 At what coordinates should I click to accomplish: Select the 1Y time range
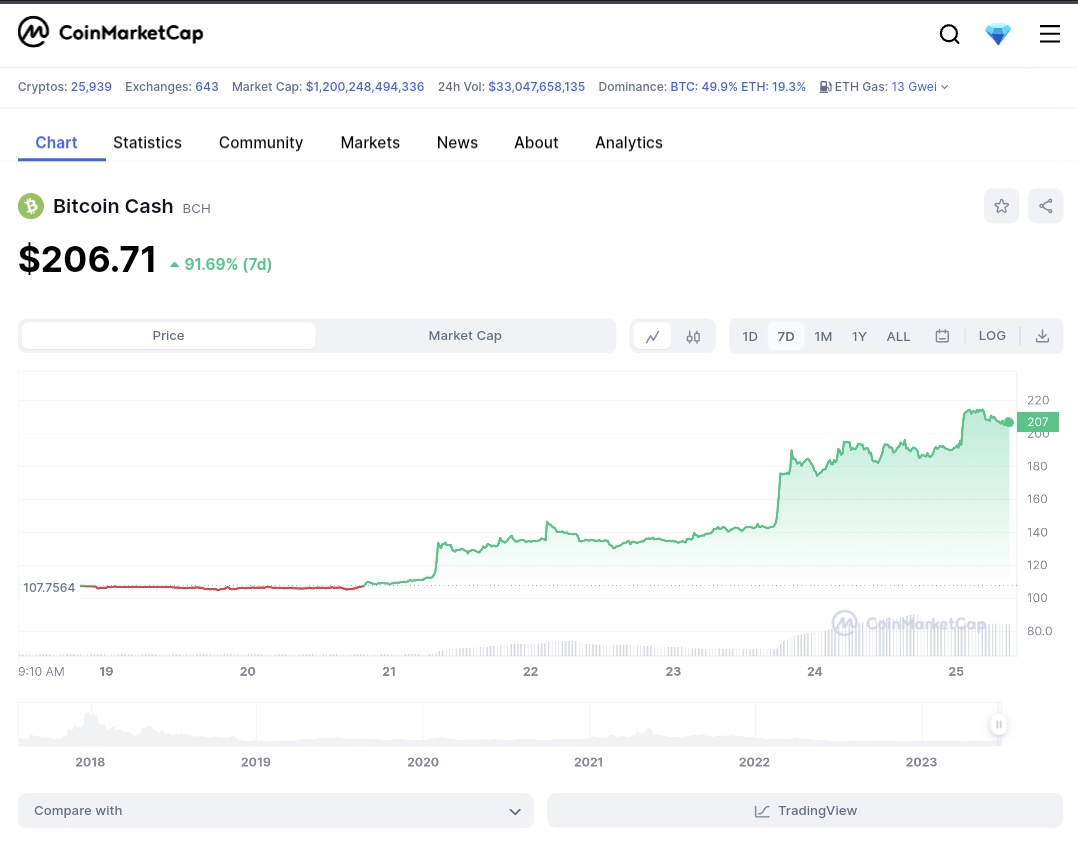pyautogui.click(x=859, y=336)
